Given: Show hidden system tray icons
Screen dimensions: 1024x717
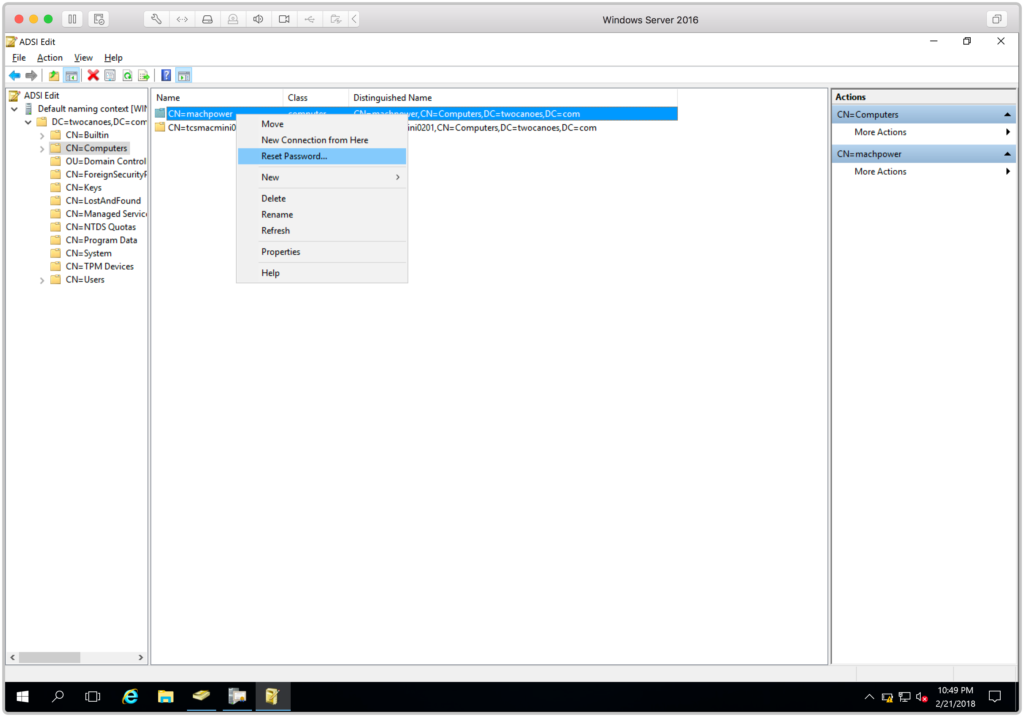Looking at the screenshot, I should click(x=869, y=697).
